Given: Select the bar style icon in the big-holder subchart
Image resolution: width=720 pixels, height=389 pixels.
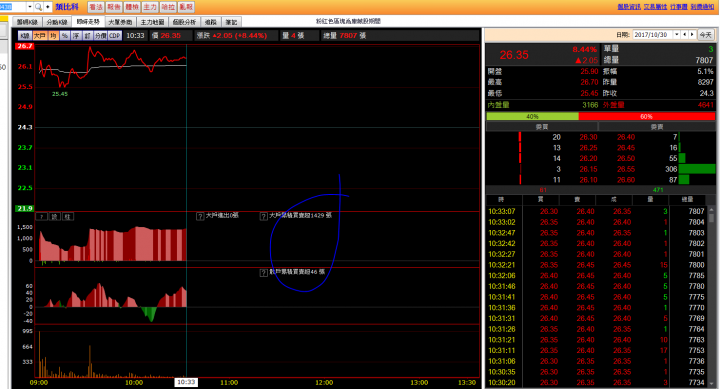Looking at the screenshot, I should [68, 216].
